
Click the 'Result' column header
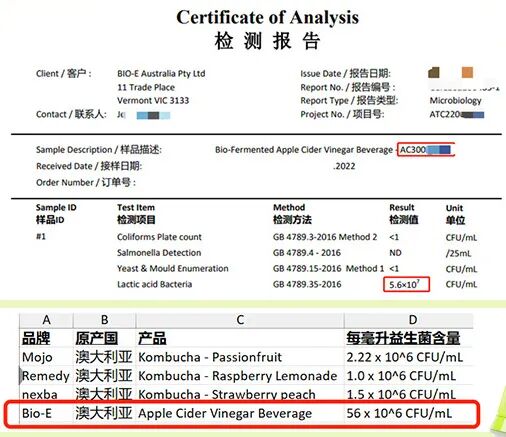tap(402, 208)
